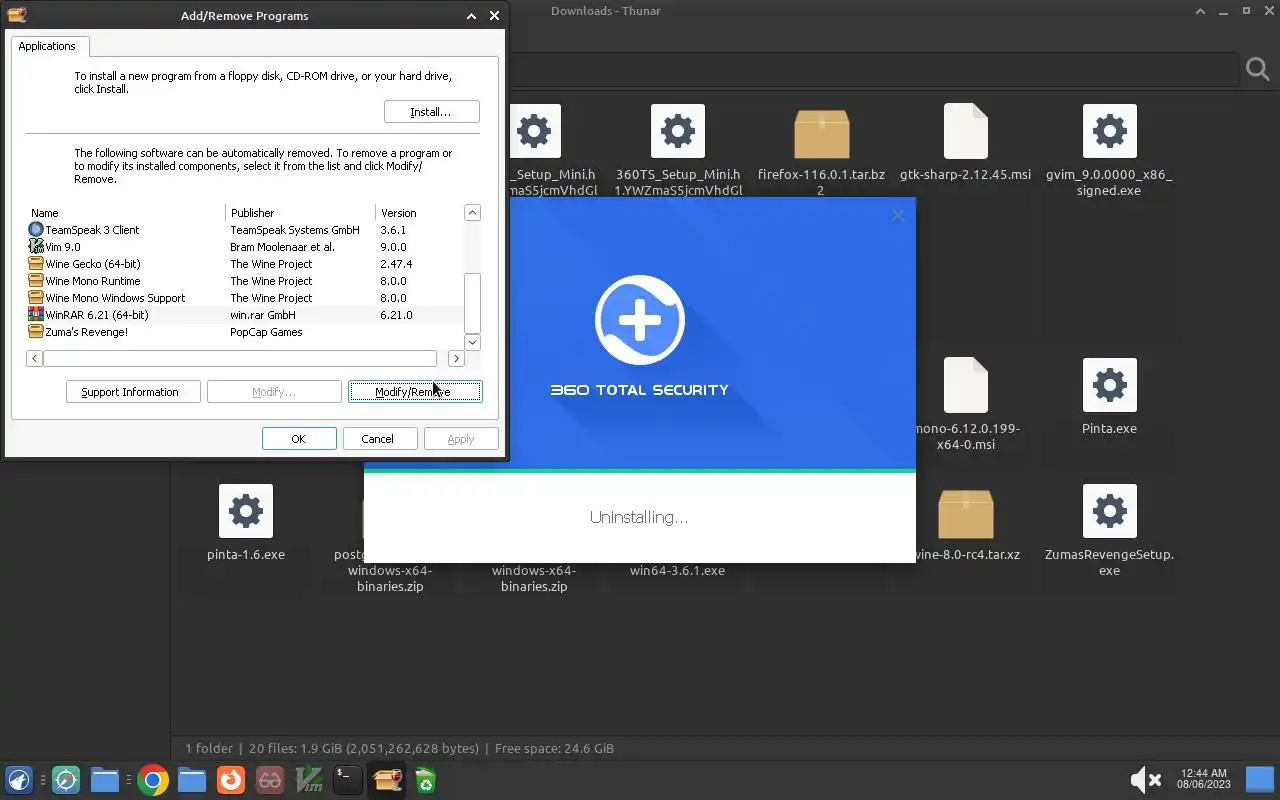Open the wolf logo menu in taskbar
The width and height of the screenshot is (1280, 800).
19,780
